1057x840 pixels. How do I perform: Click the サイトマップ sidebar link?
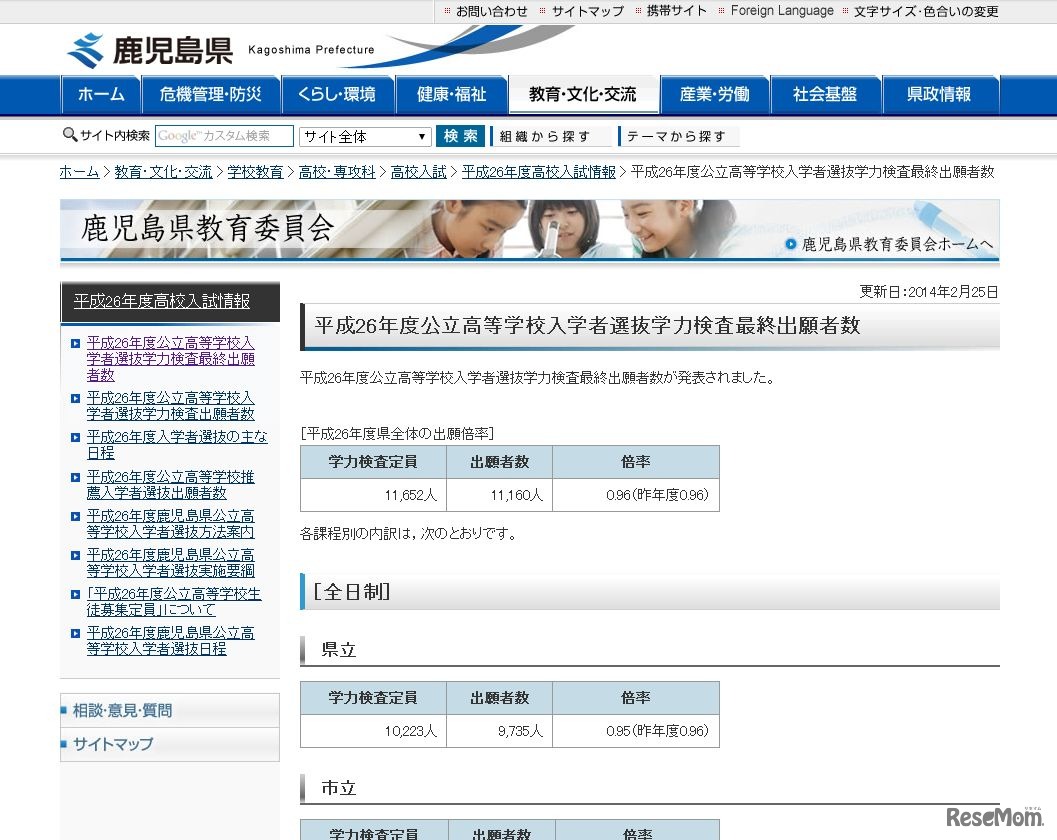(115, 744)
